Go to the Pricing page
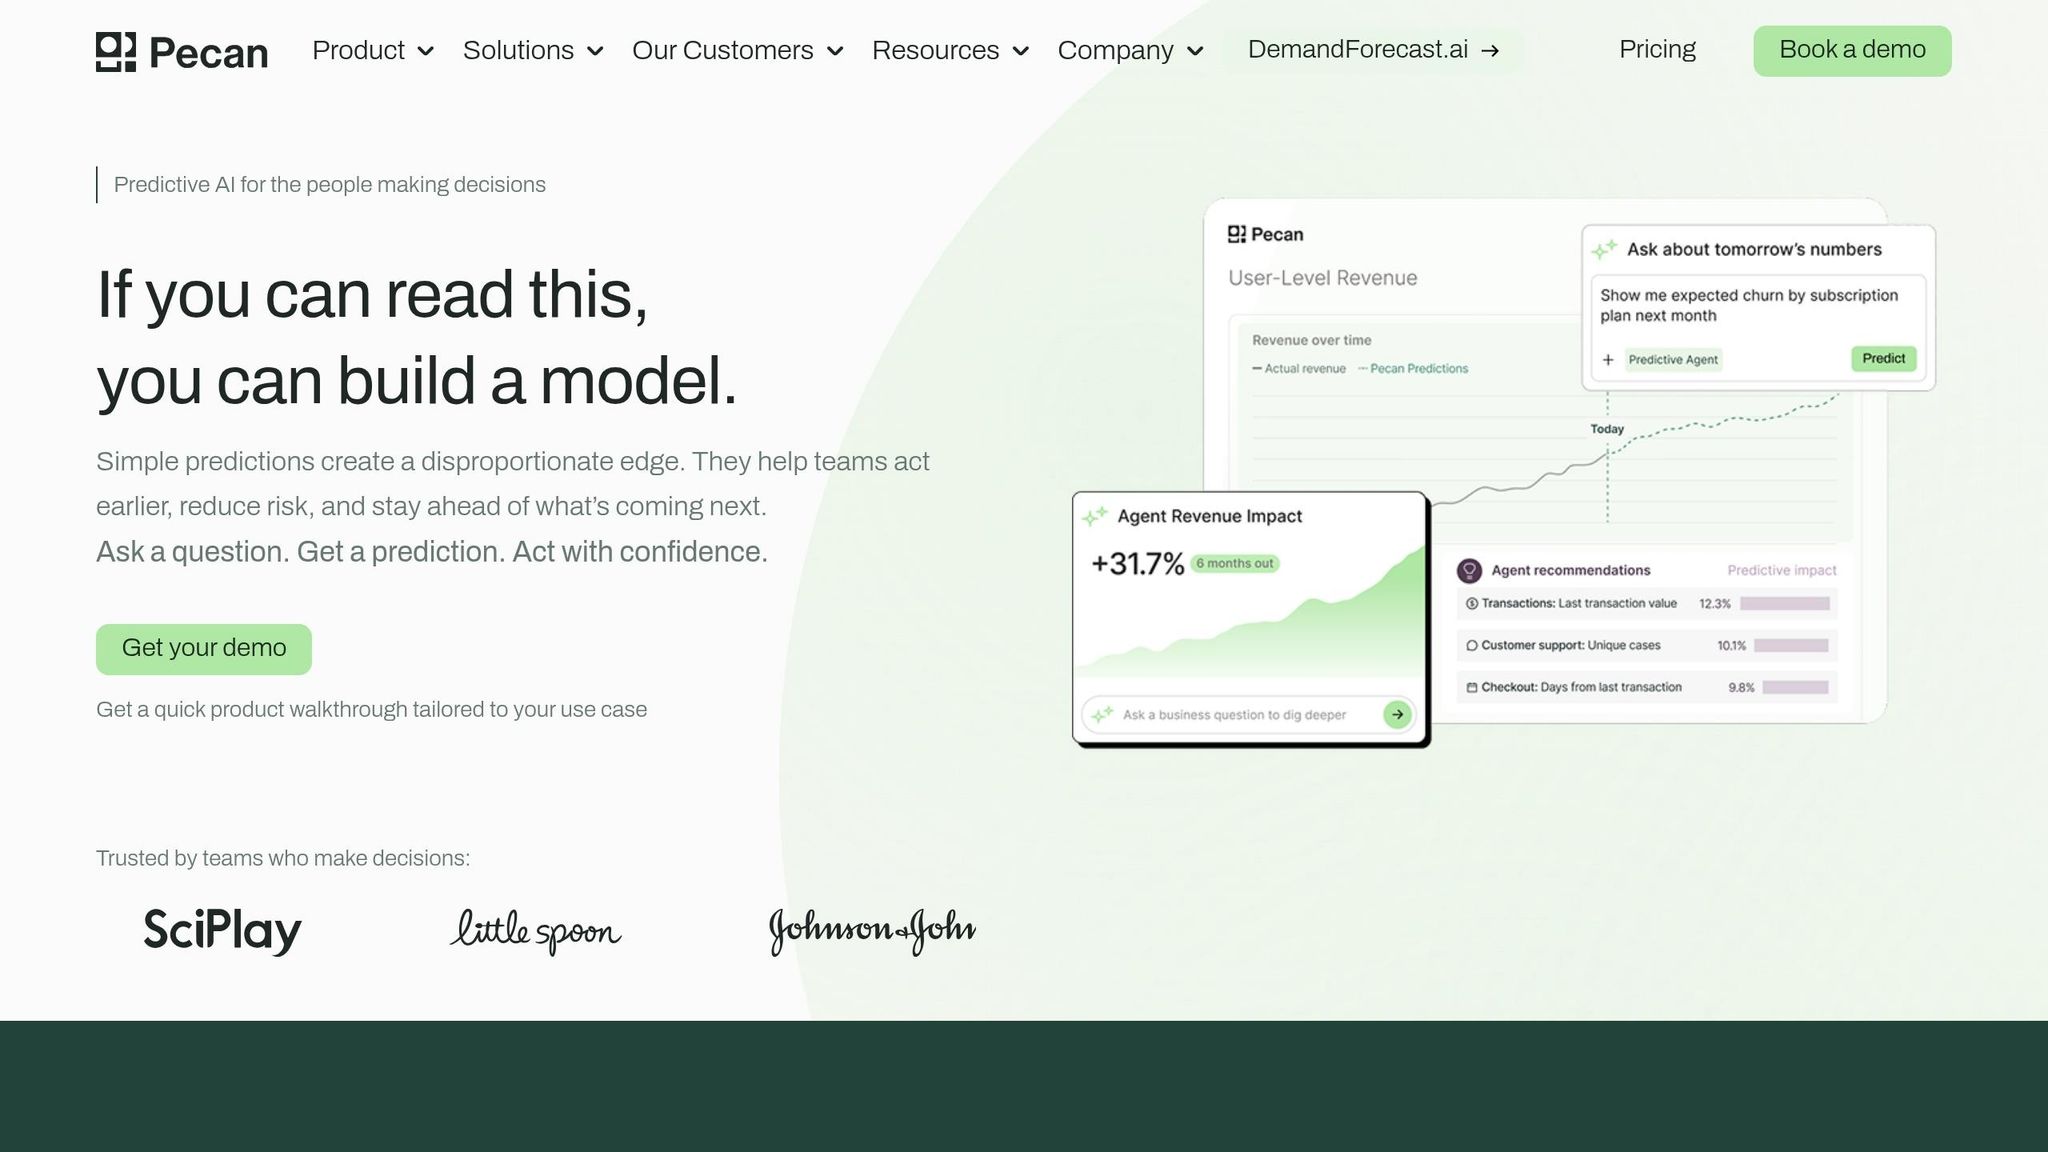Viewport: 2048px width, 1152px height. [x=1657, y=50]
